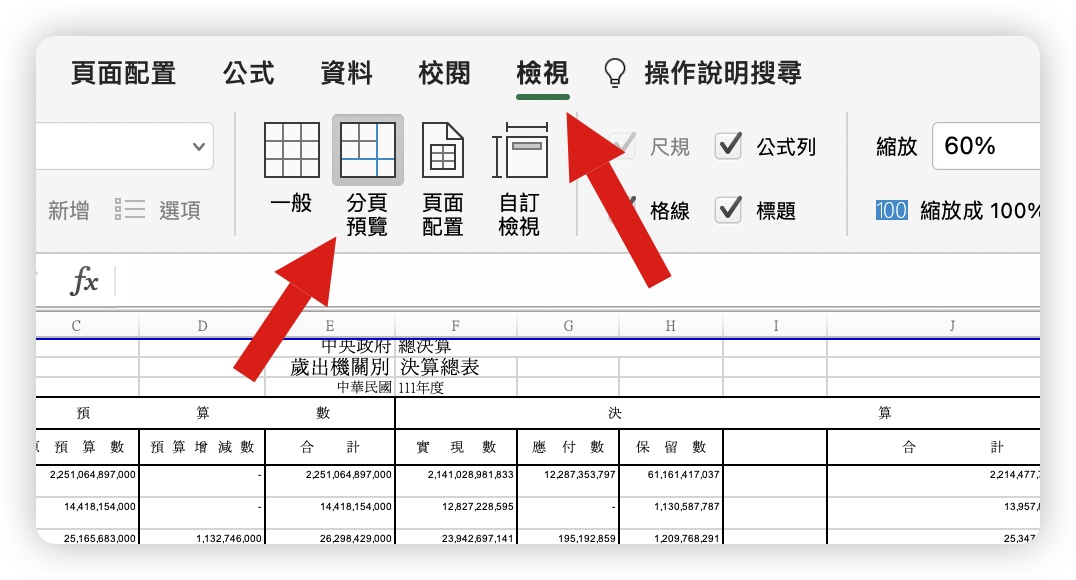1076x580 pixels.
Task: Open the 公式 ribbon tab
Action: 248,73
